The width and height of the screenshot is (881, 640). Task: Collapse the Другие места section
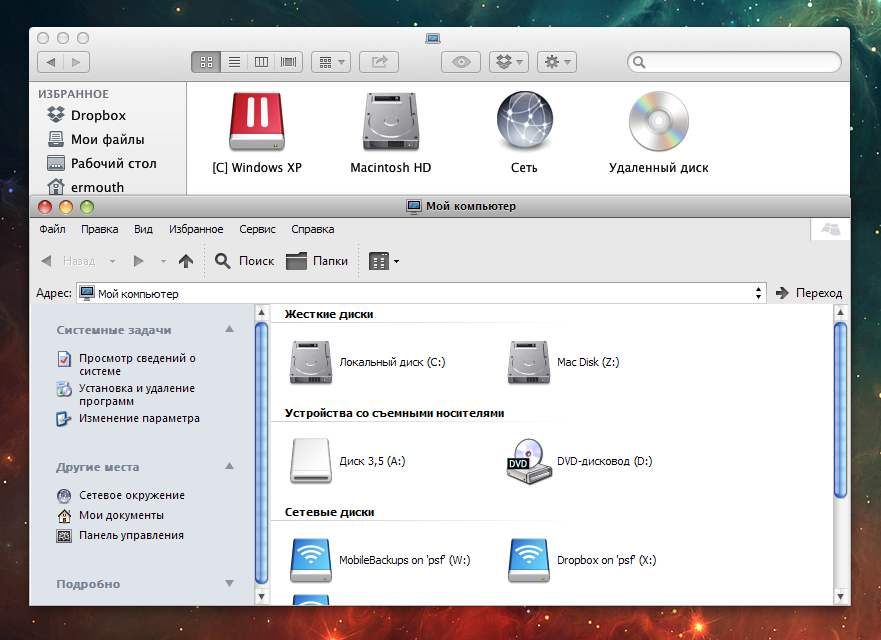229,466
